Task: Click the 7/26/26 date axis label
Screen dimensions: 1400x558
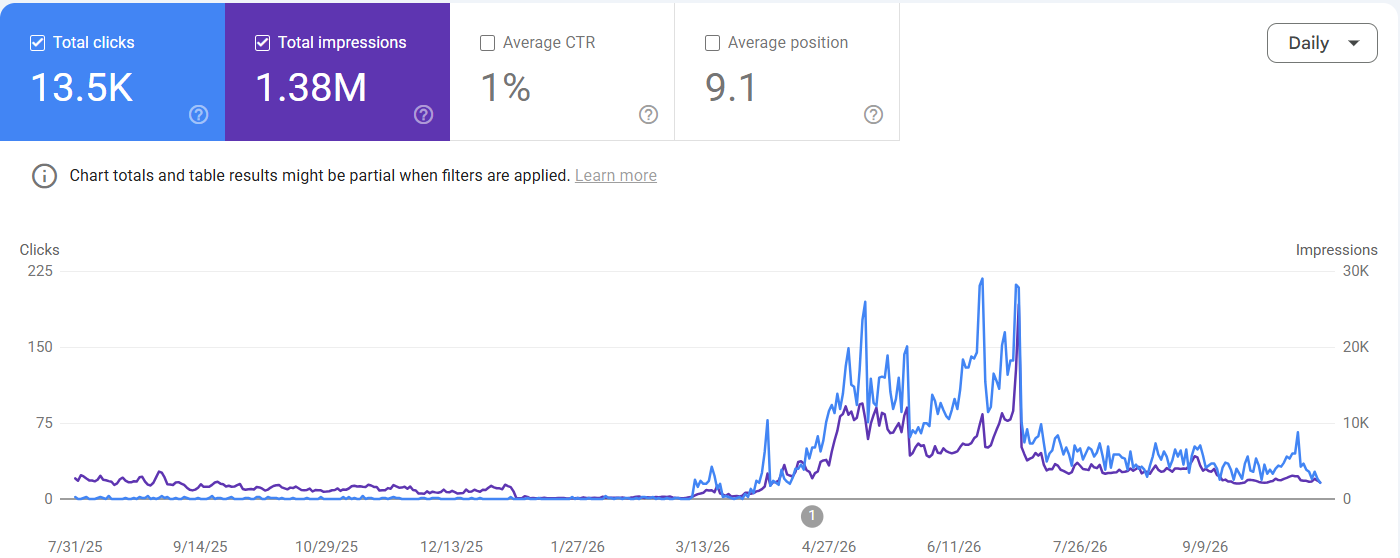Action: tap(1080, 547)
